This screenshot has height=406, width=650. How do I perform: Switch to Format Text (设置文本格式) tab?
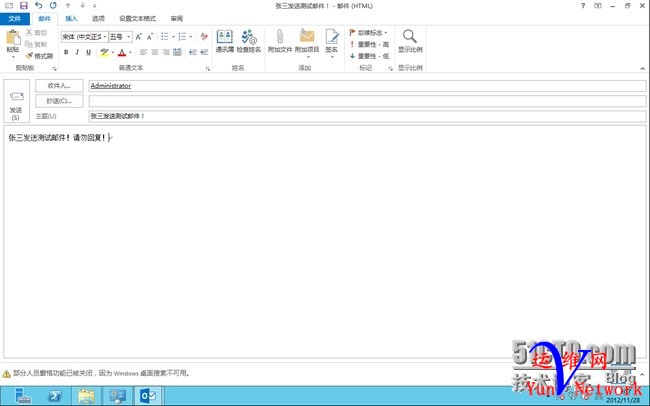click(137, 19)
